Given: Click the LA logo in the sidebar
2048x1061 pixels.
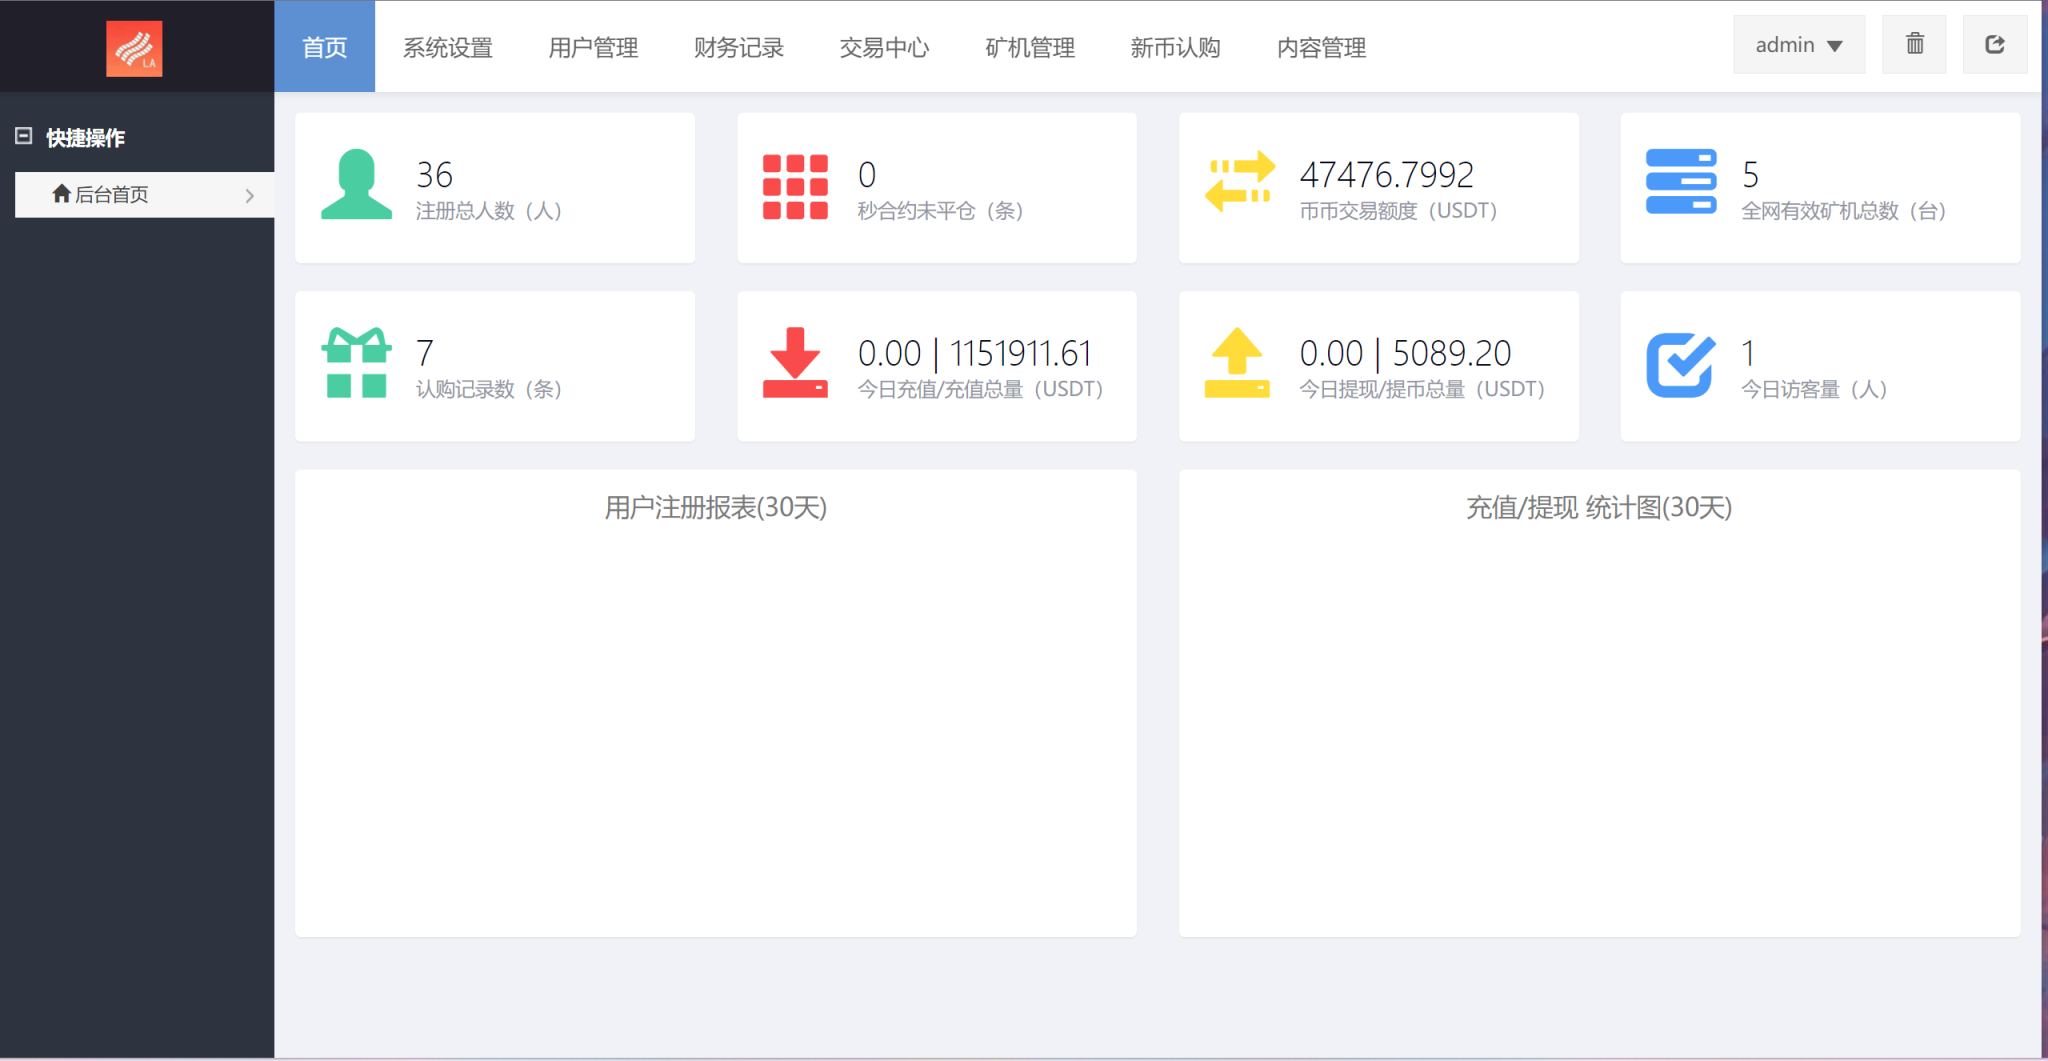Looking at the screenshot, I should click(x=136, y=47).
